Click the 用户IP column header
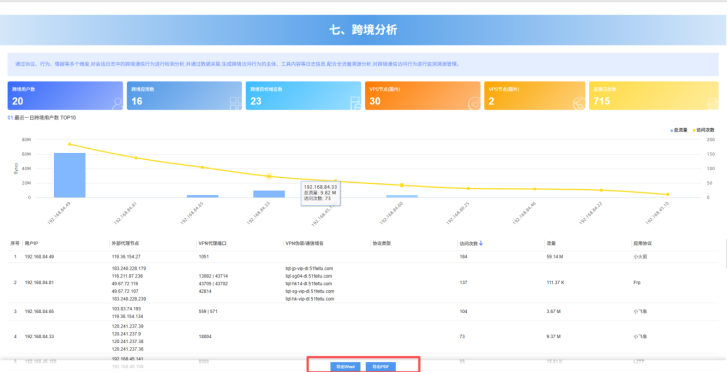Image resolution: width=728 pixels, height=372 pixels. tap(32, 243)
